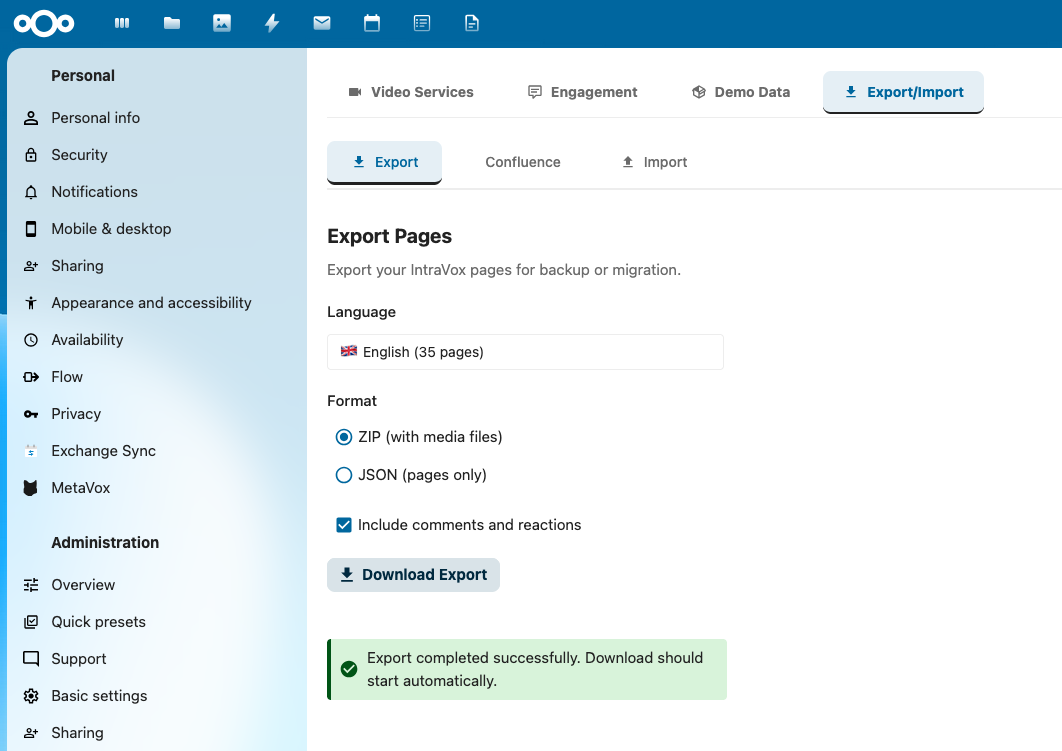Click the Download Export button
This screenshot has height=751, width=1062.
click(x=413, y=575)
